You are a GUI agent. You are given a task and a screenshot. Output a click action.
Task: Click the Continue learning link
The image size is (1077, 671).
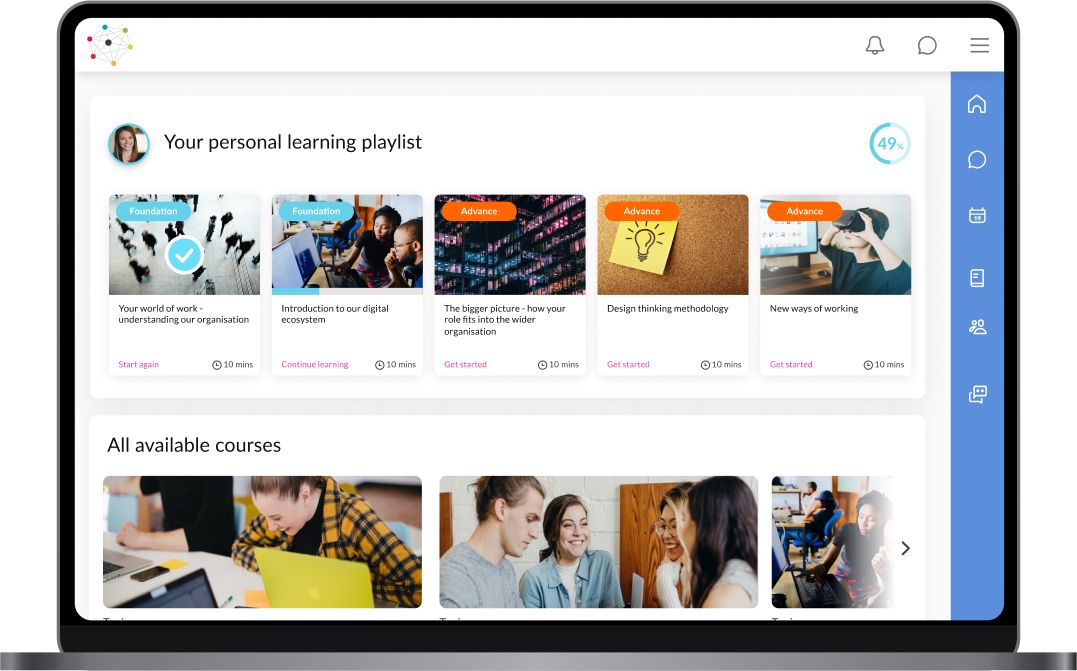tap(315, 365)
